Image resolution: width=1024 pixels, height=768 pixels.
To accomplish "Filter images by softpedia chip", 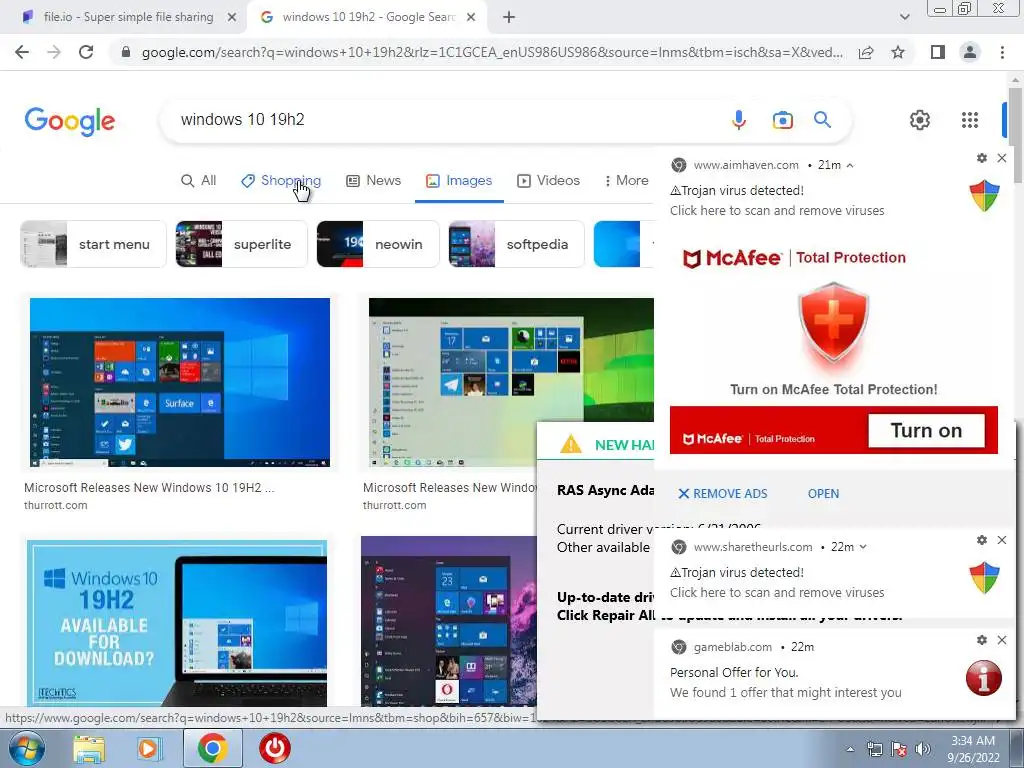I will coord(516,244).
